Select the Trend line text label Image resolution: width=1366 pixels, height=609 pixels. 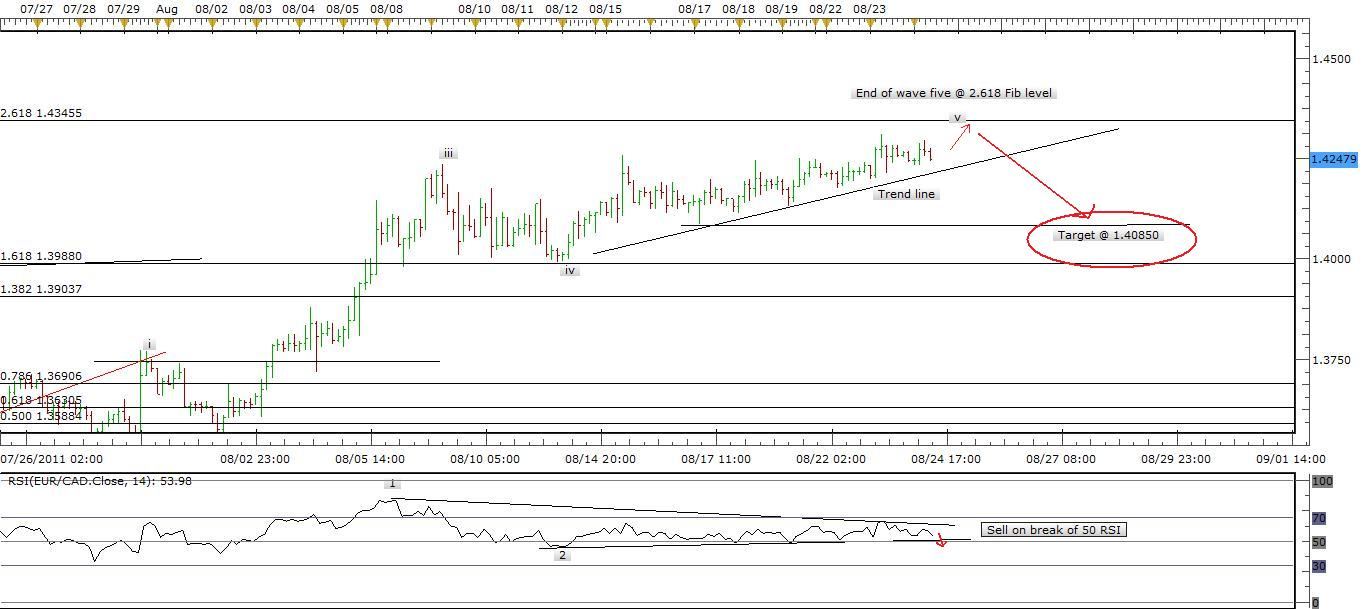coord(906,194)
